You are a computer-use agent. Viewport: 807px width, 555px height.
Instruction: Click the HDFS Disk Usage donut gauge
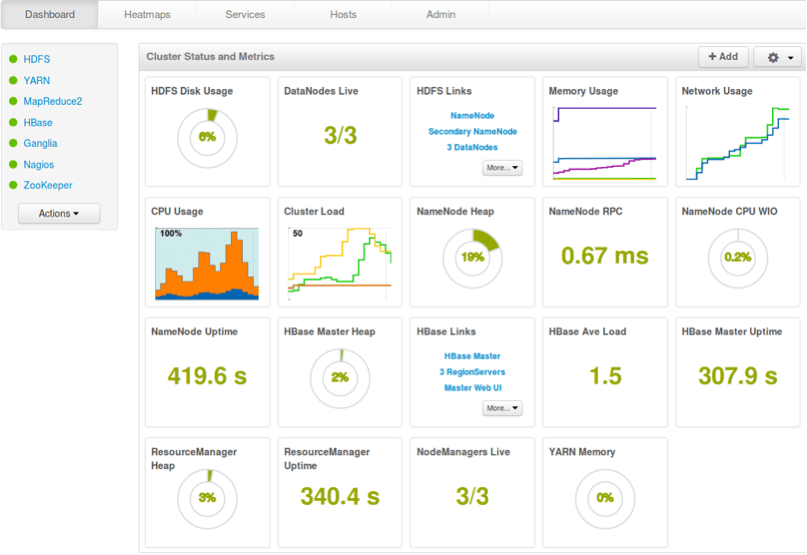207,137
